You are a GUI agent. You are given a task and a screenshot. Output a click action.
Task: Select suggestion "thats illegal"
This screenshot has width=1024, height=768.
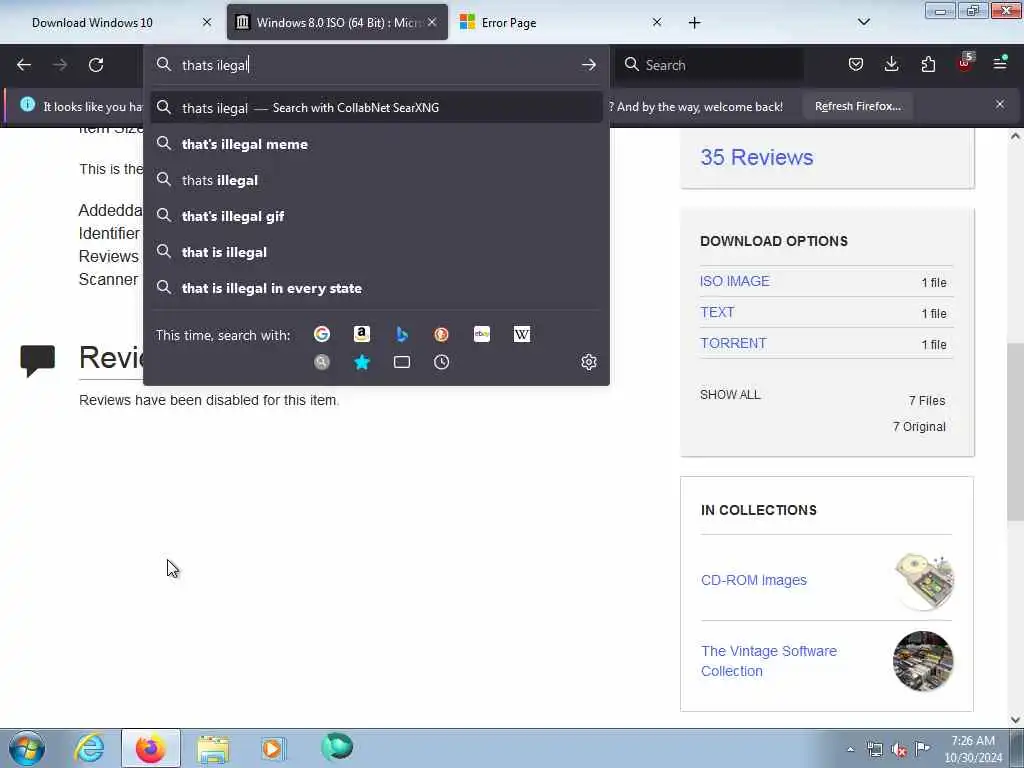376,180
